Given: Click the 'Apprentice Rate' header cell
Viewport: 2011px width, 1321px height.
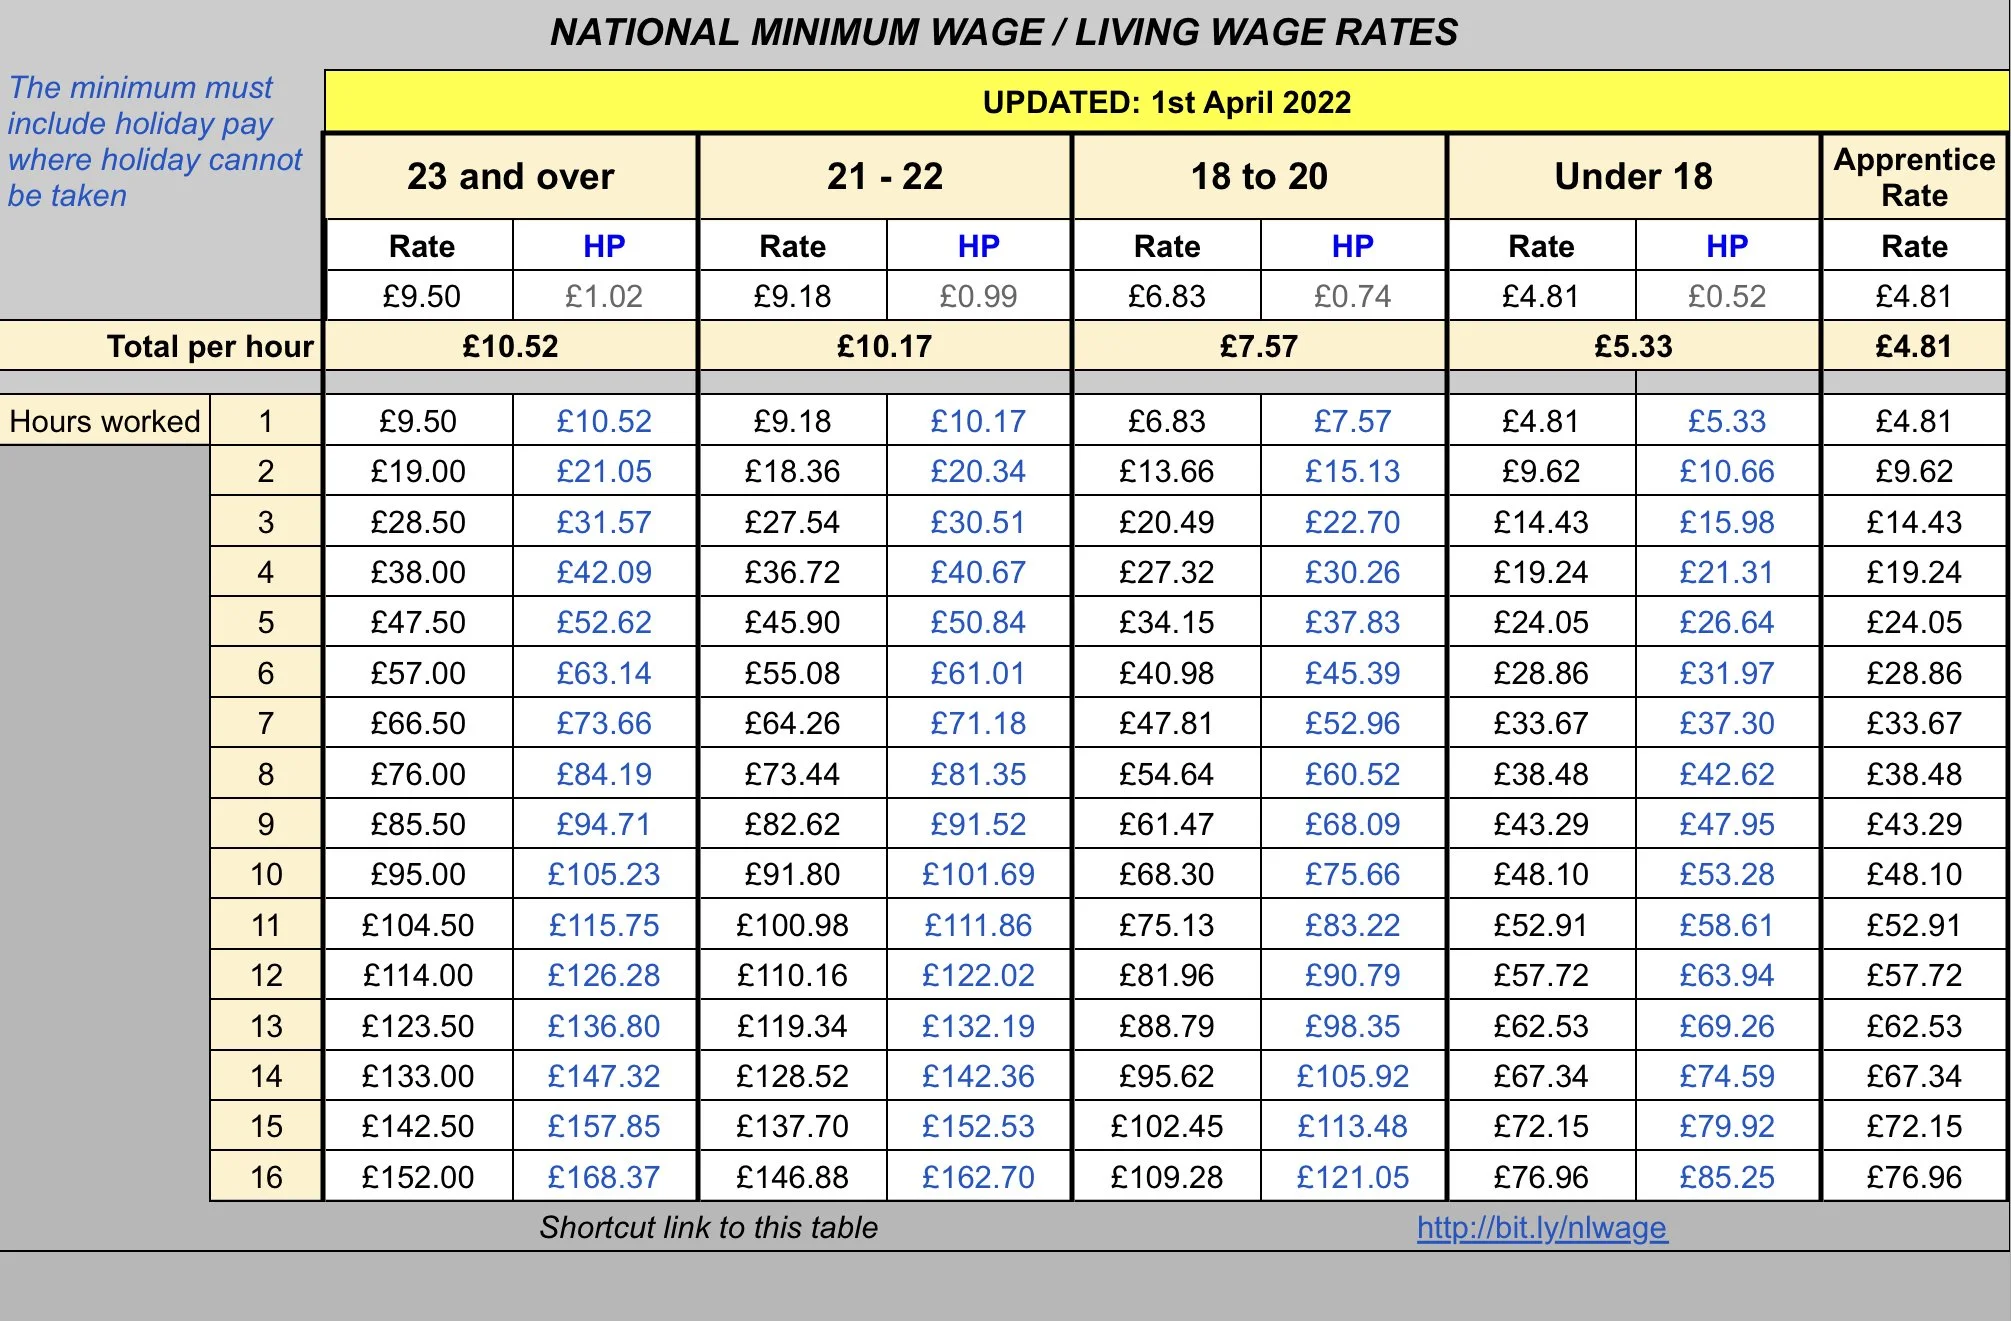Looking at the screenshot, I should tap(1913, 177).
